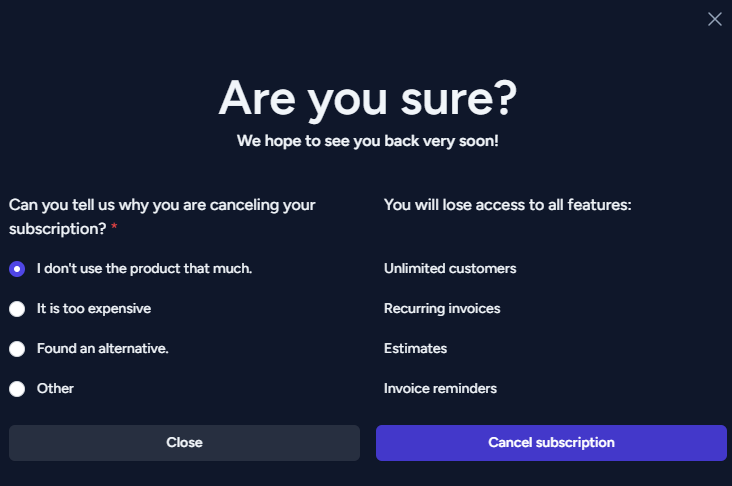Click the "Are you sure?" heading
The height and width of the screenshot is (486, 732).
(x=367, y=99)
